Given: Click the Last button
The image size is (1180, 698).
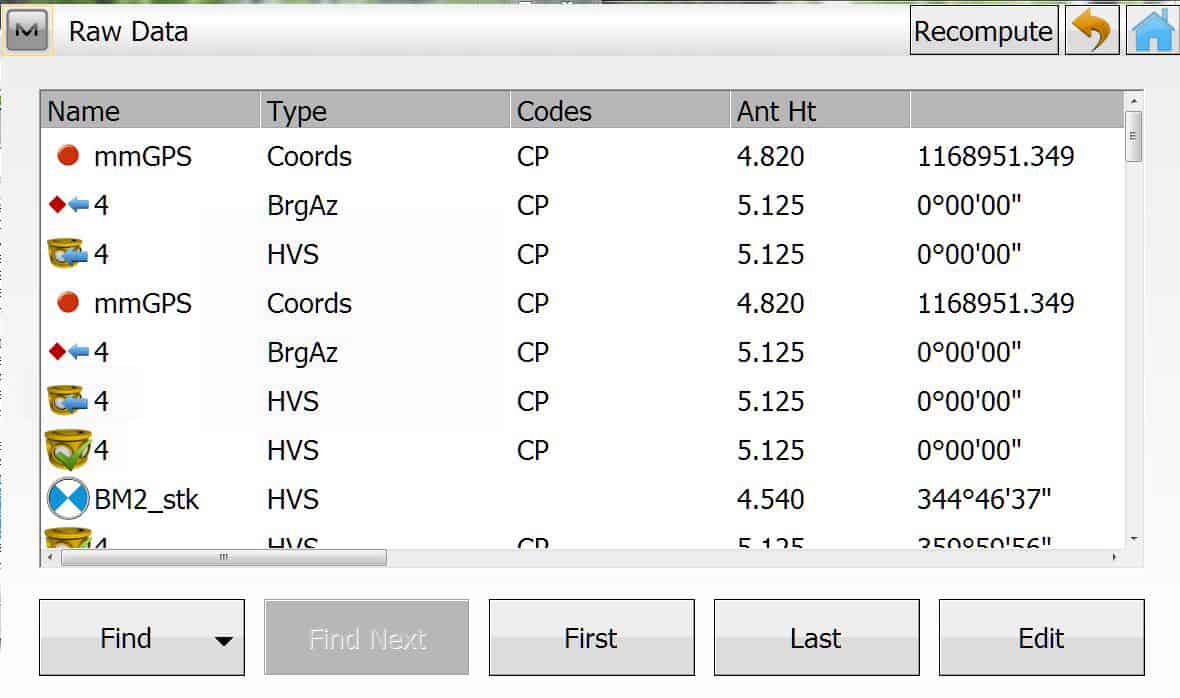Looking at the screenshot, I should click(817, 638).
